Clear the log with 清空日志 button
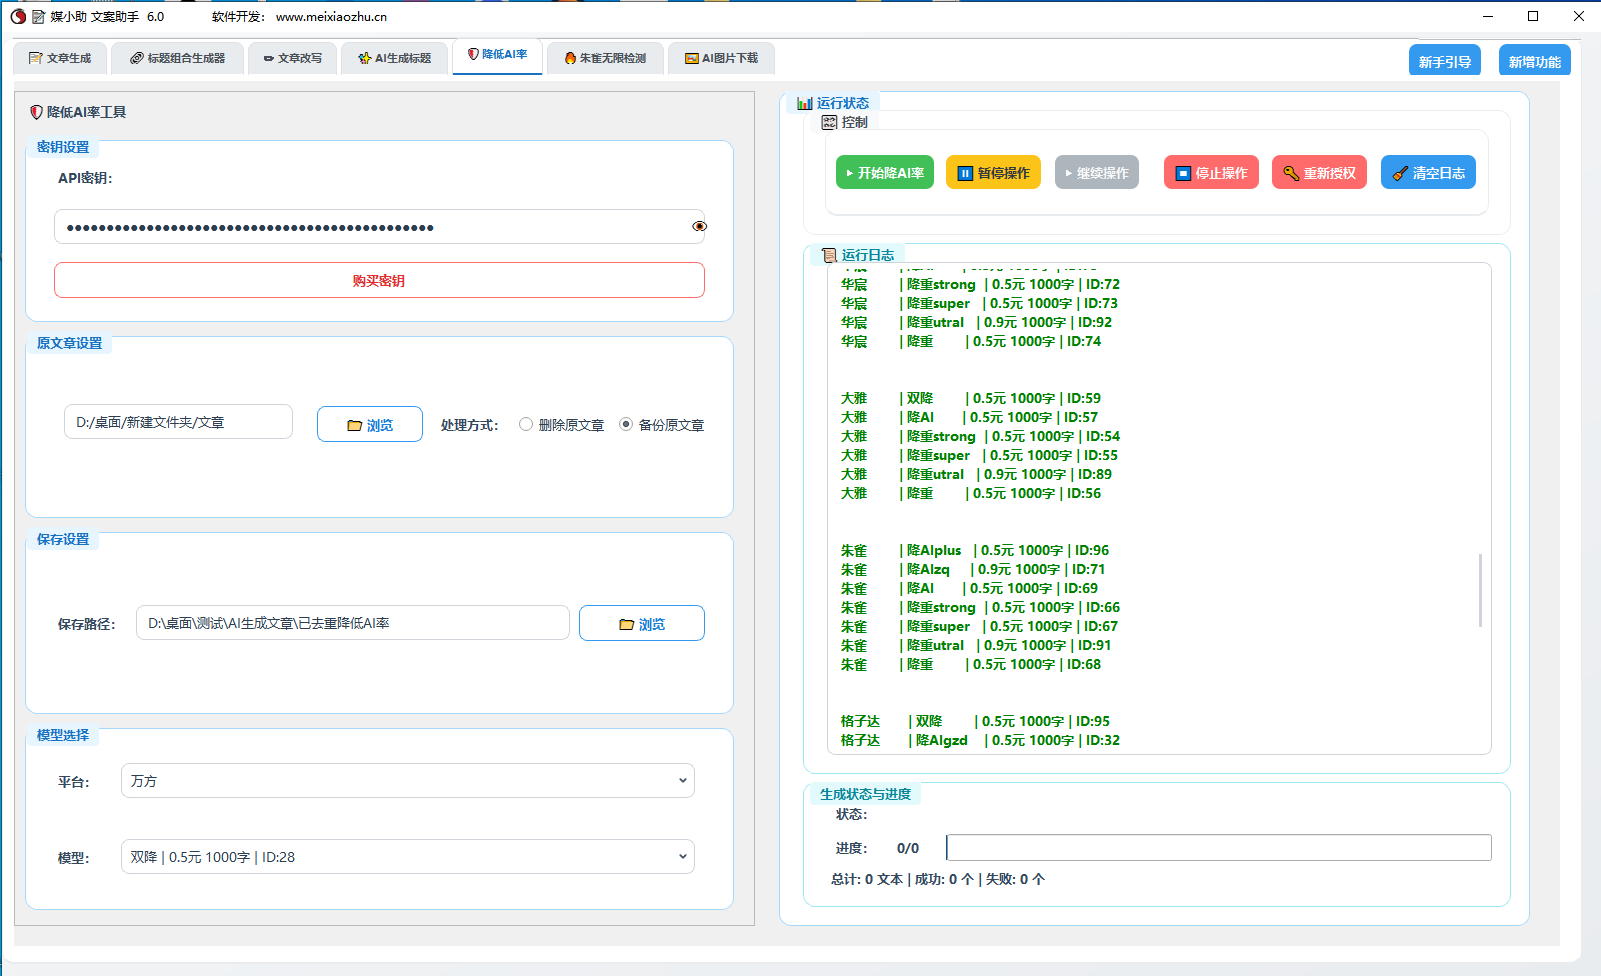 (x=1428, y=173)
